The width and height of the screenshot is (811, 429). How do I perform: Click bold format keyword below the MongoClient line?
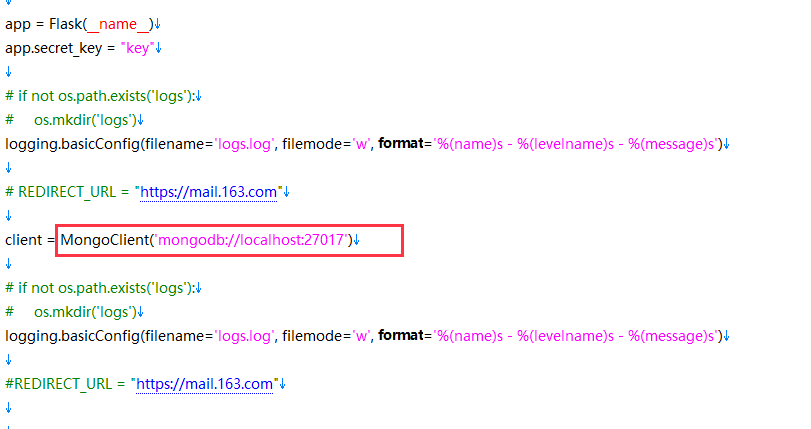403,335
